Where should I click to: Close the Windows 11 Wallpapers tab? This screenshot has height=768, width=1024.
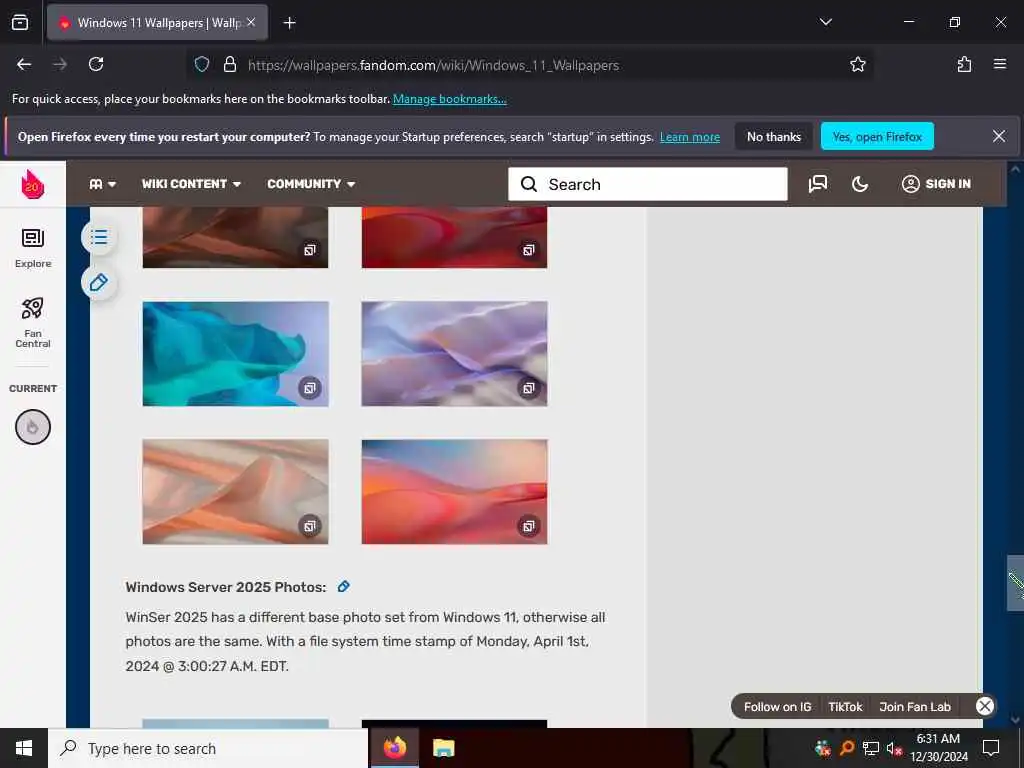[251, 23]
